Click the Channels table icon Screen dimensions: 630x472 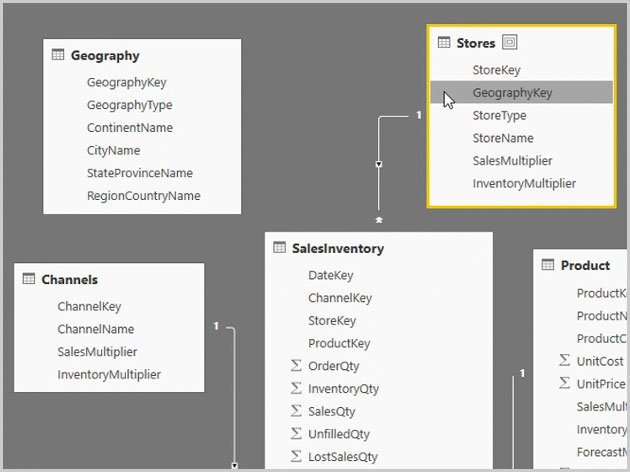[29, 278]
